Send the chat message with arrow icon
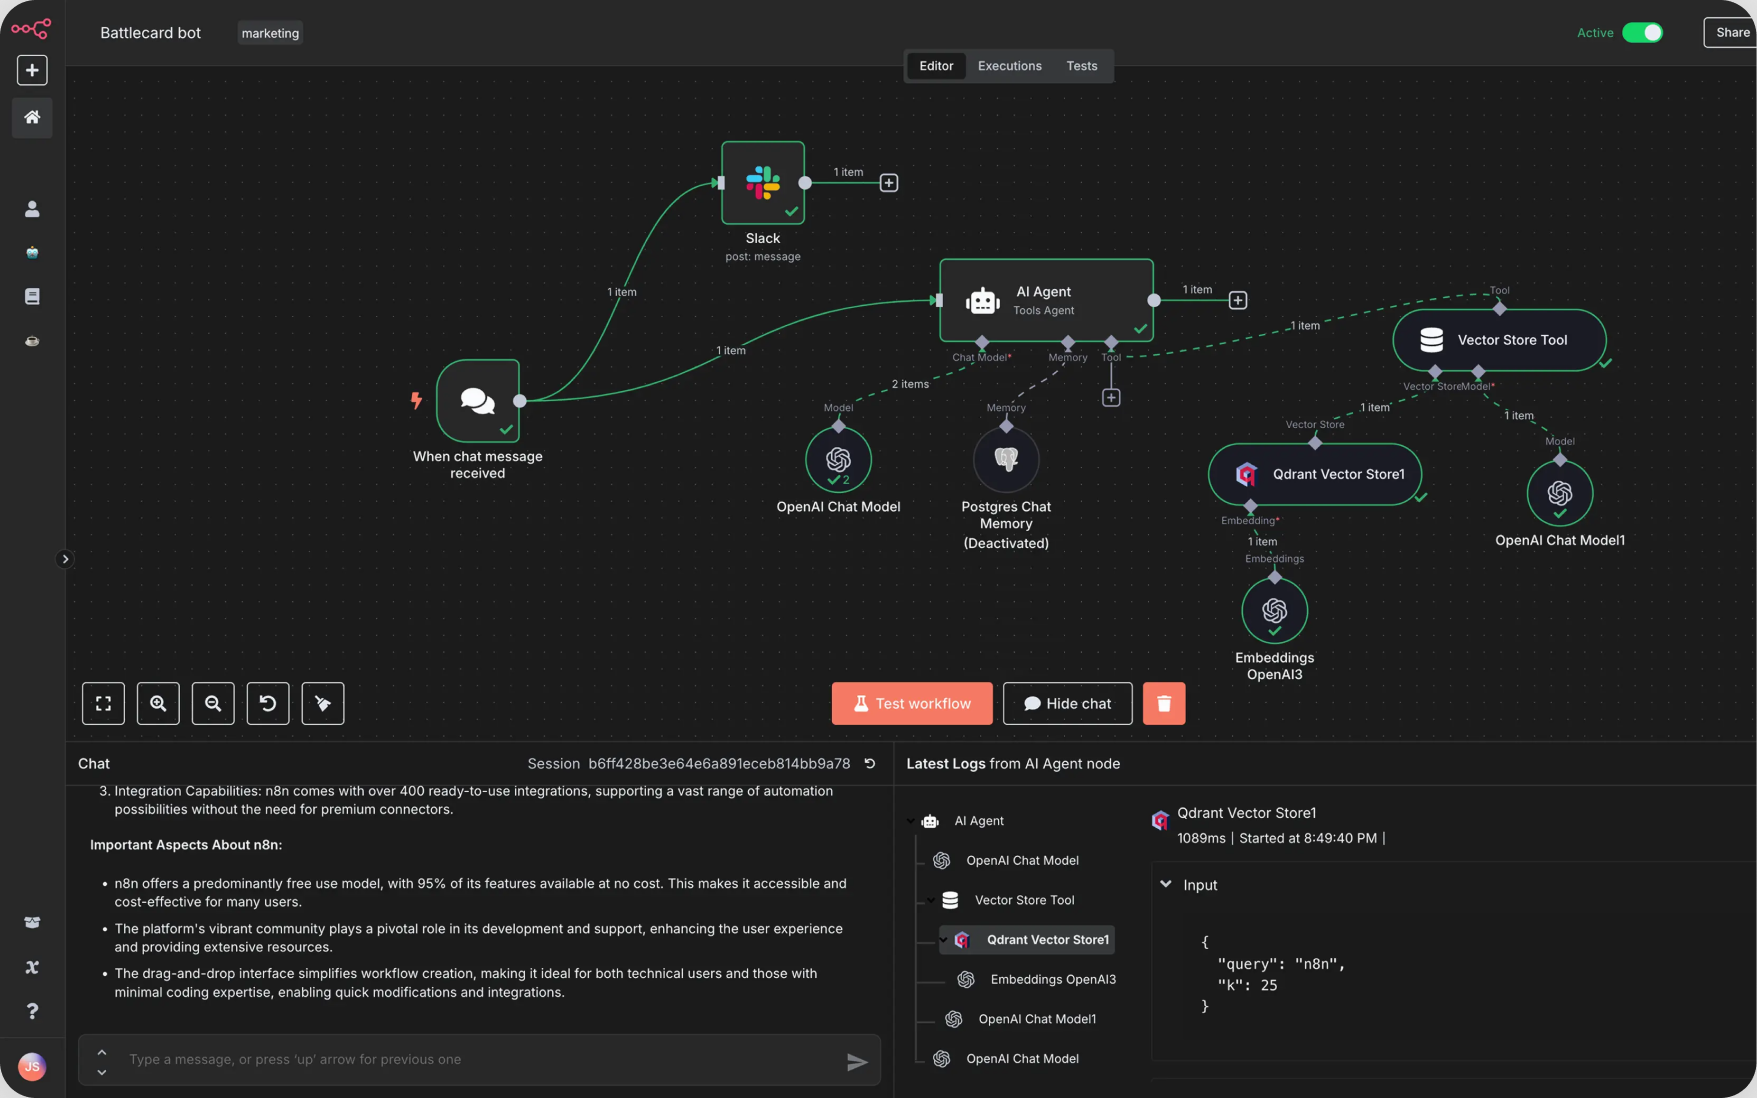 pos(856,1061)
